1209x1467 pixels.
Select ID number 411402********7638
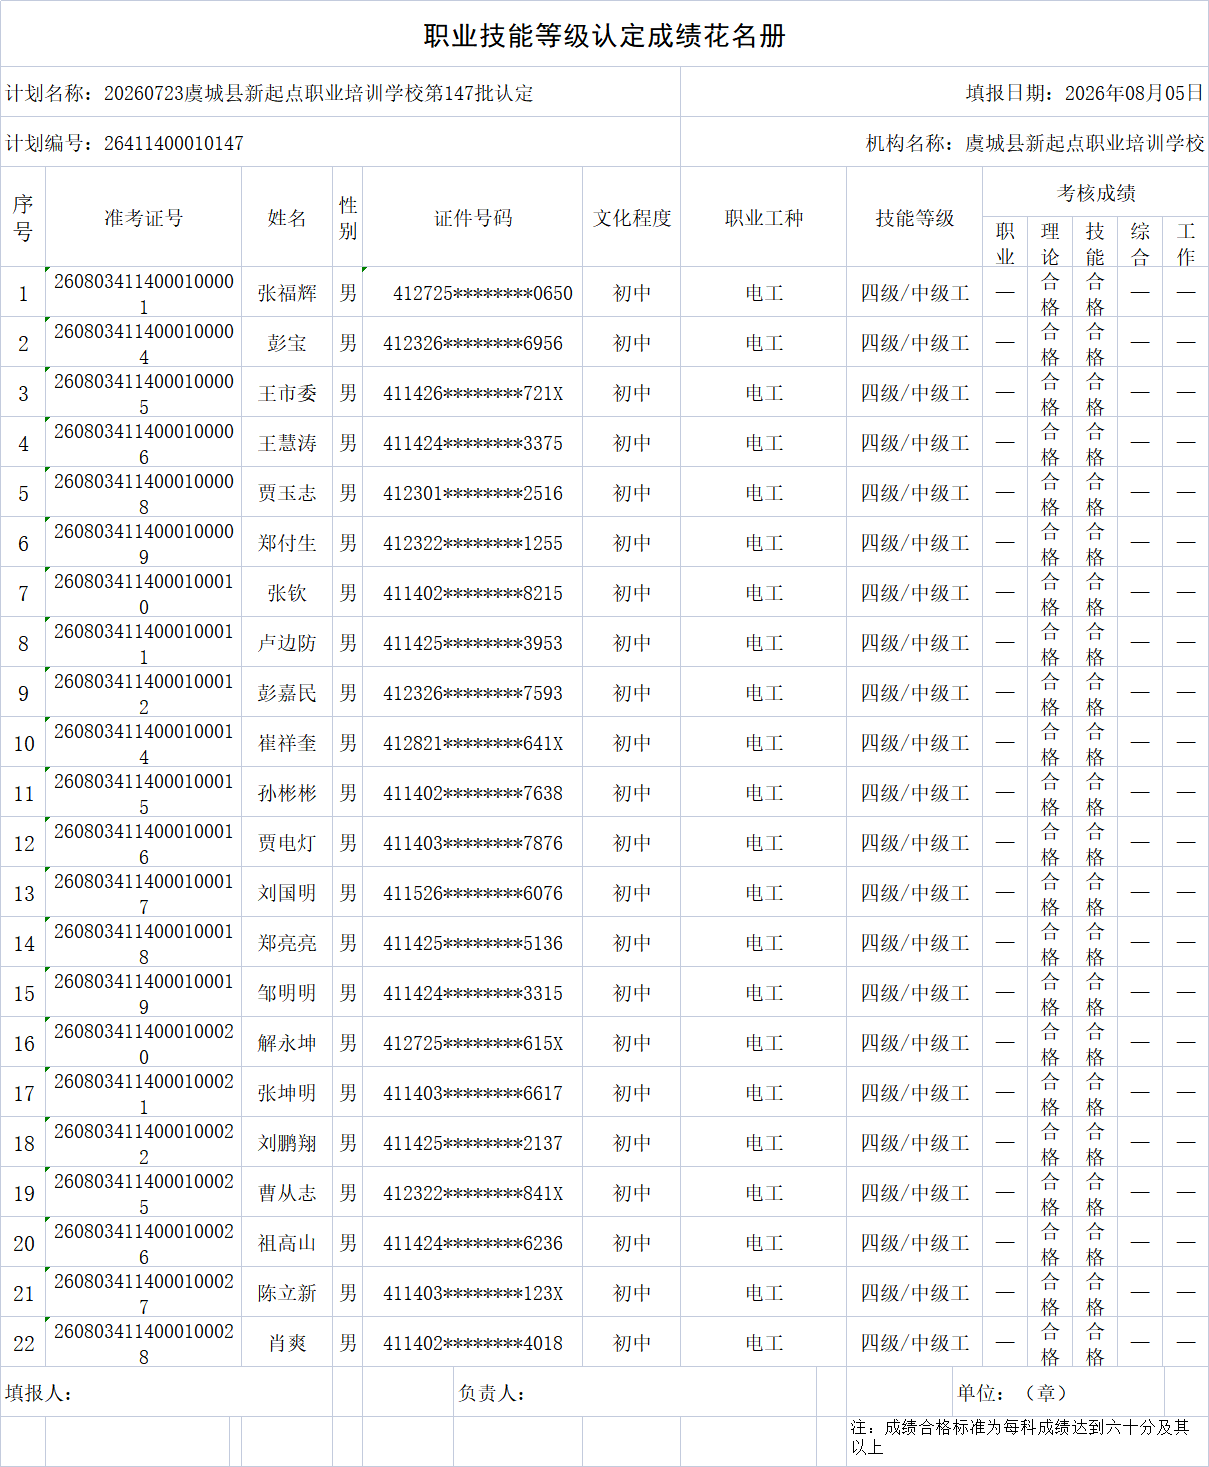pyautogui.click(x=473, y=793)
